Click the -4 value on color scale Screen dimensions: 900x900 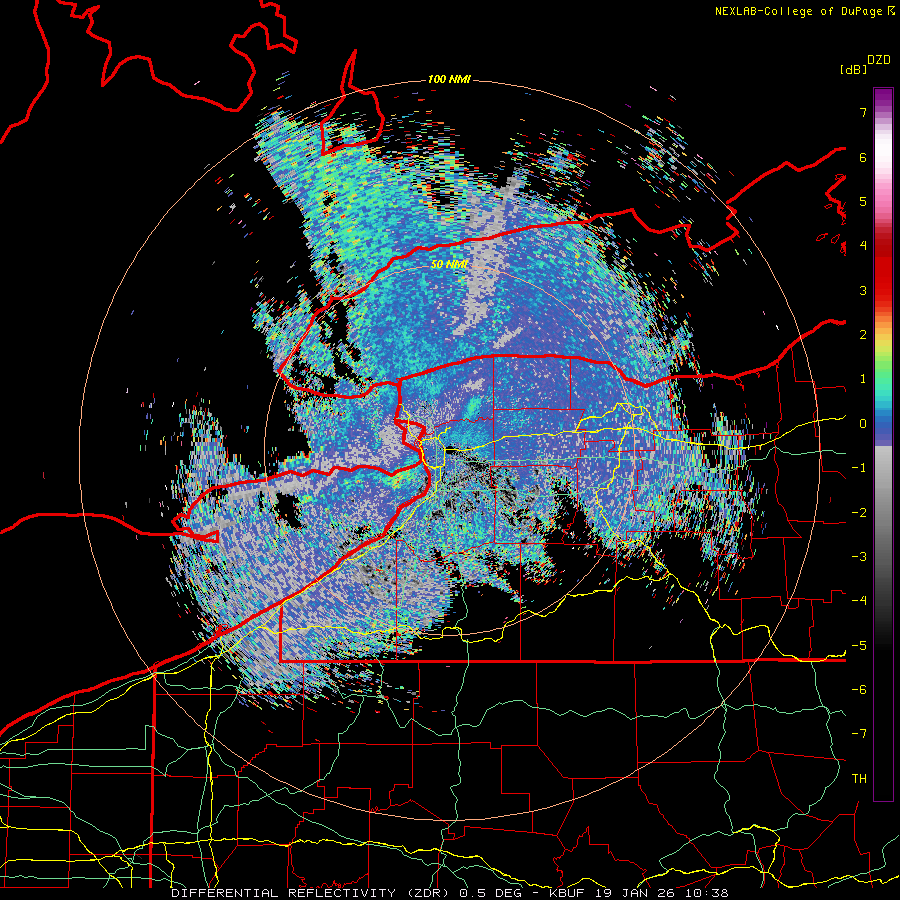coord(859,601)
